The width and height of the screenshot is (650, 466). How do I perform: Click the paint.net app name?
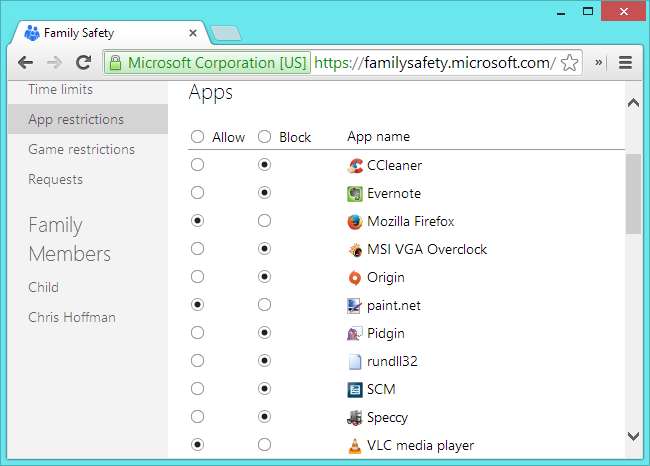394,306
